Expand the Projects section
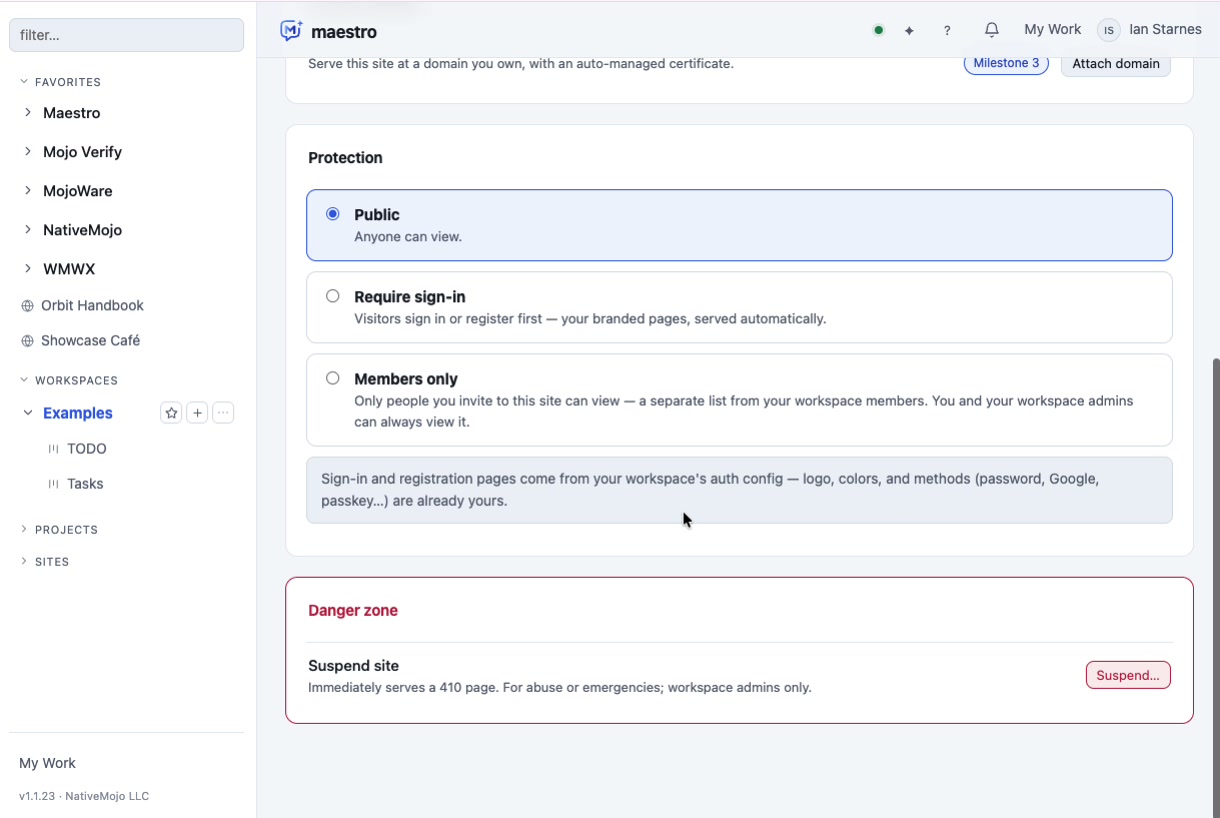The height and width of the screenshot is (818, 1220). 24,529
